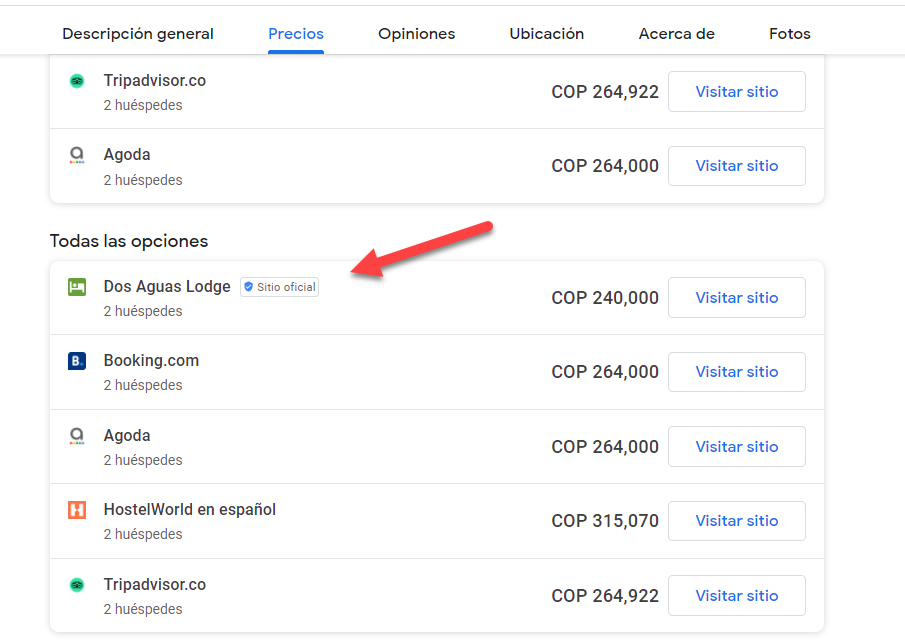The width and height of the screenshot is (905, 644).
Task: Click the HostelWorld orange H logo icon
Action: pos(77,510)
